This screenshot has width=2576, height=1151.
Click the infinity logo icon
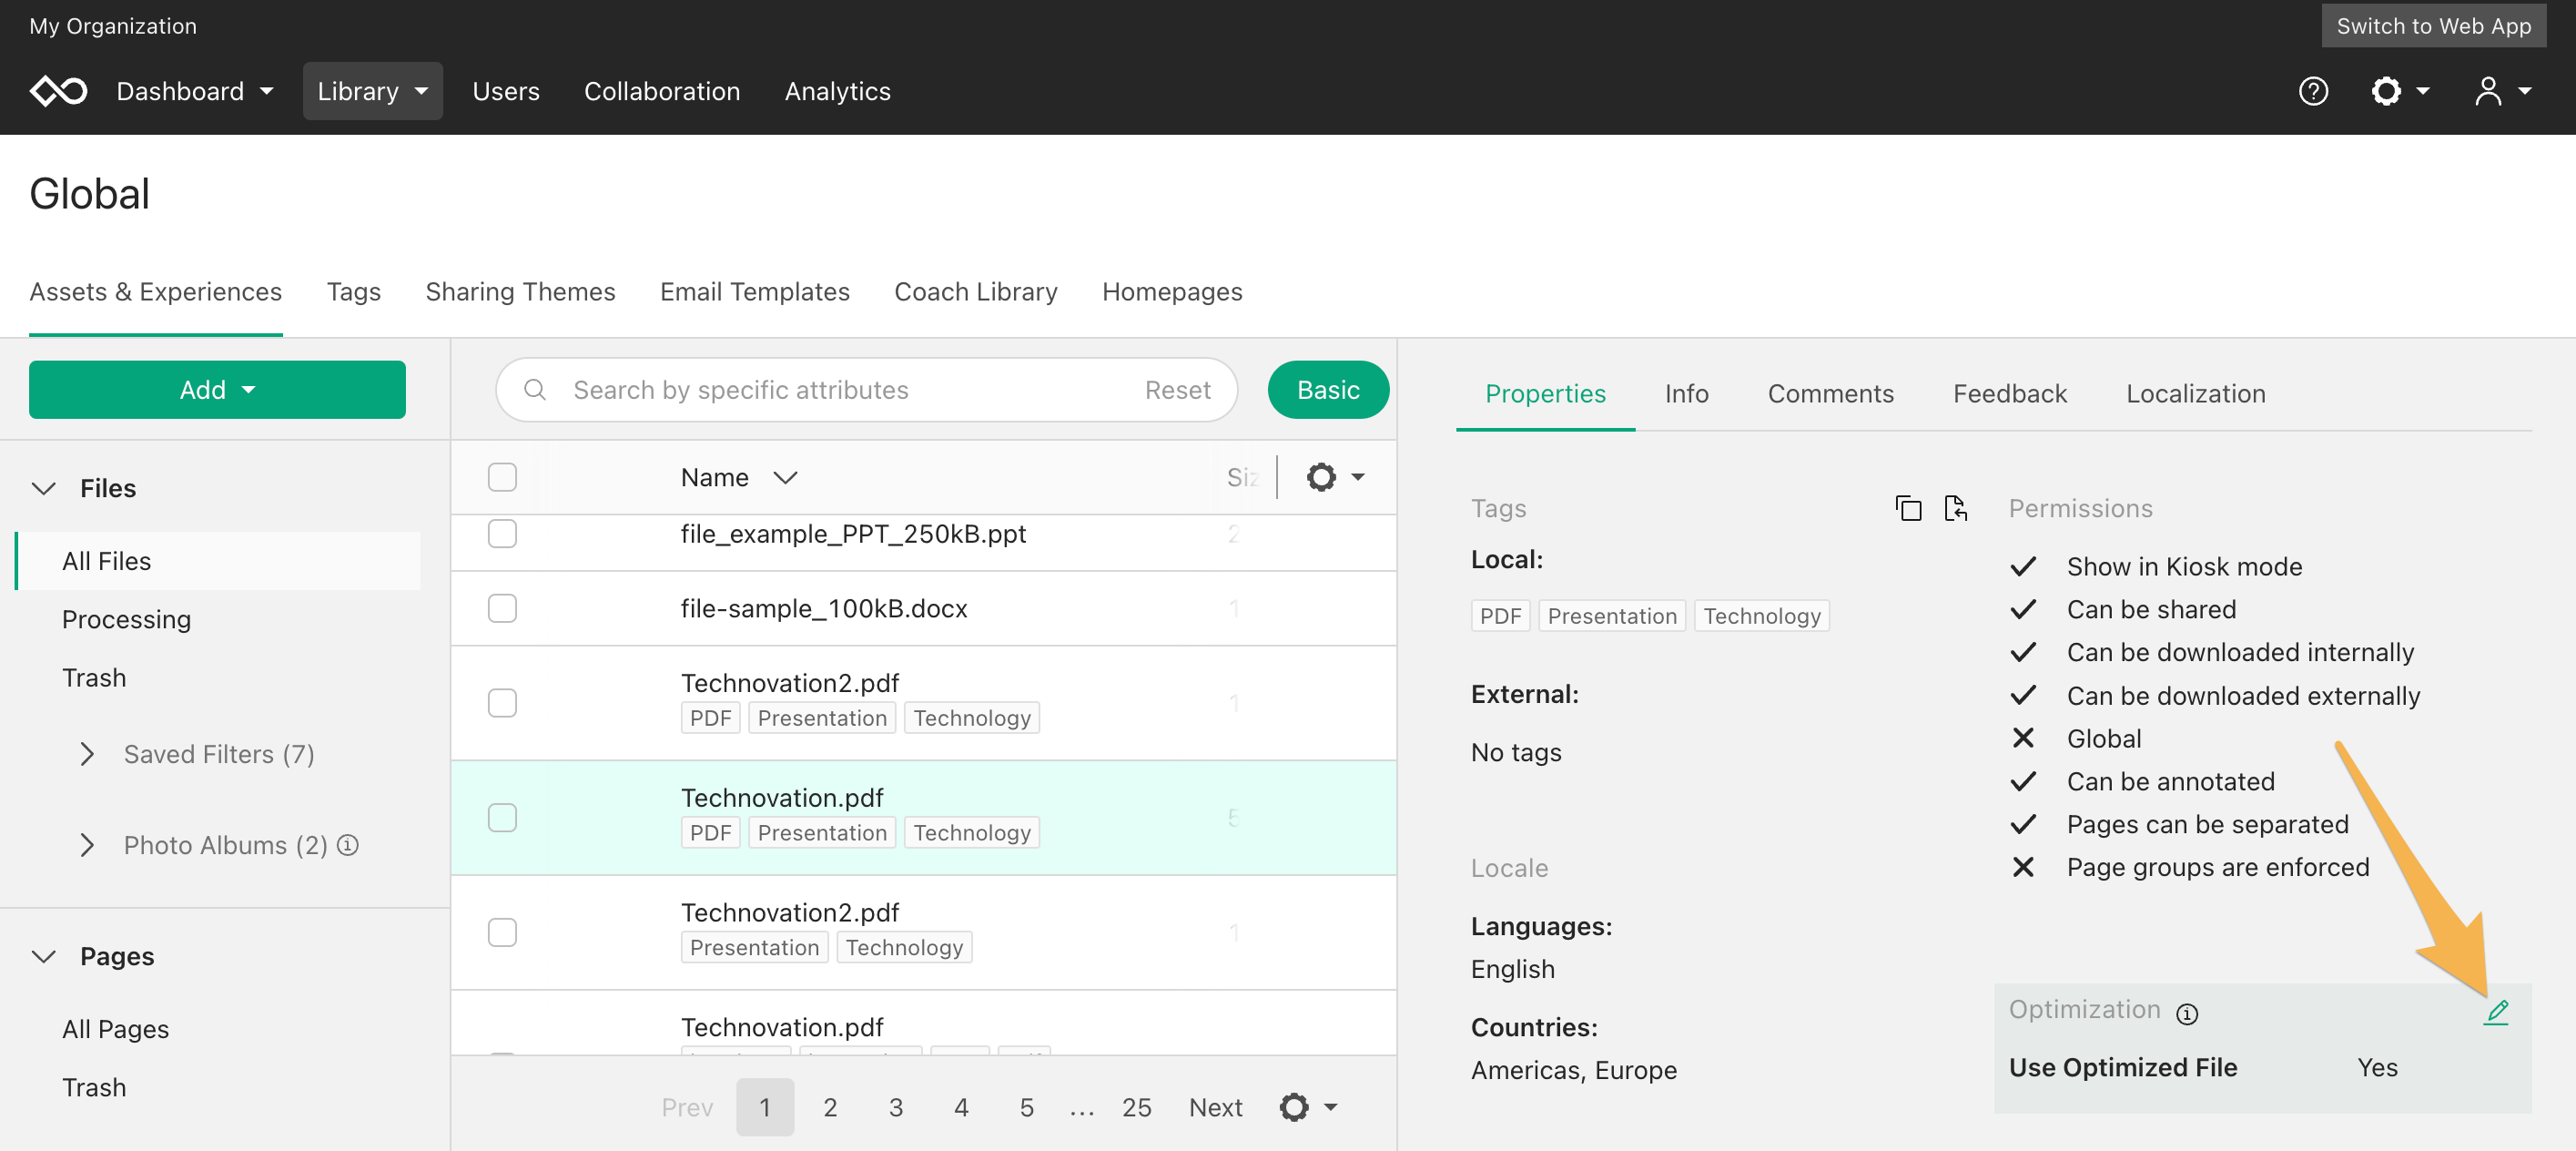59,91
